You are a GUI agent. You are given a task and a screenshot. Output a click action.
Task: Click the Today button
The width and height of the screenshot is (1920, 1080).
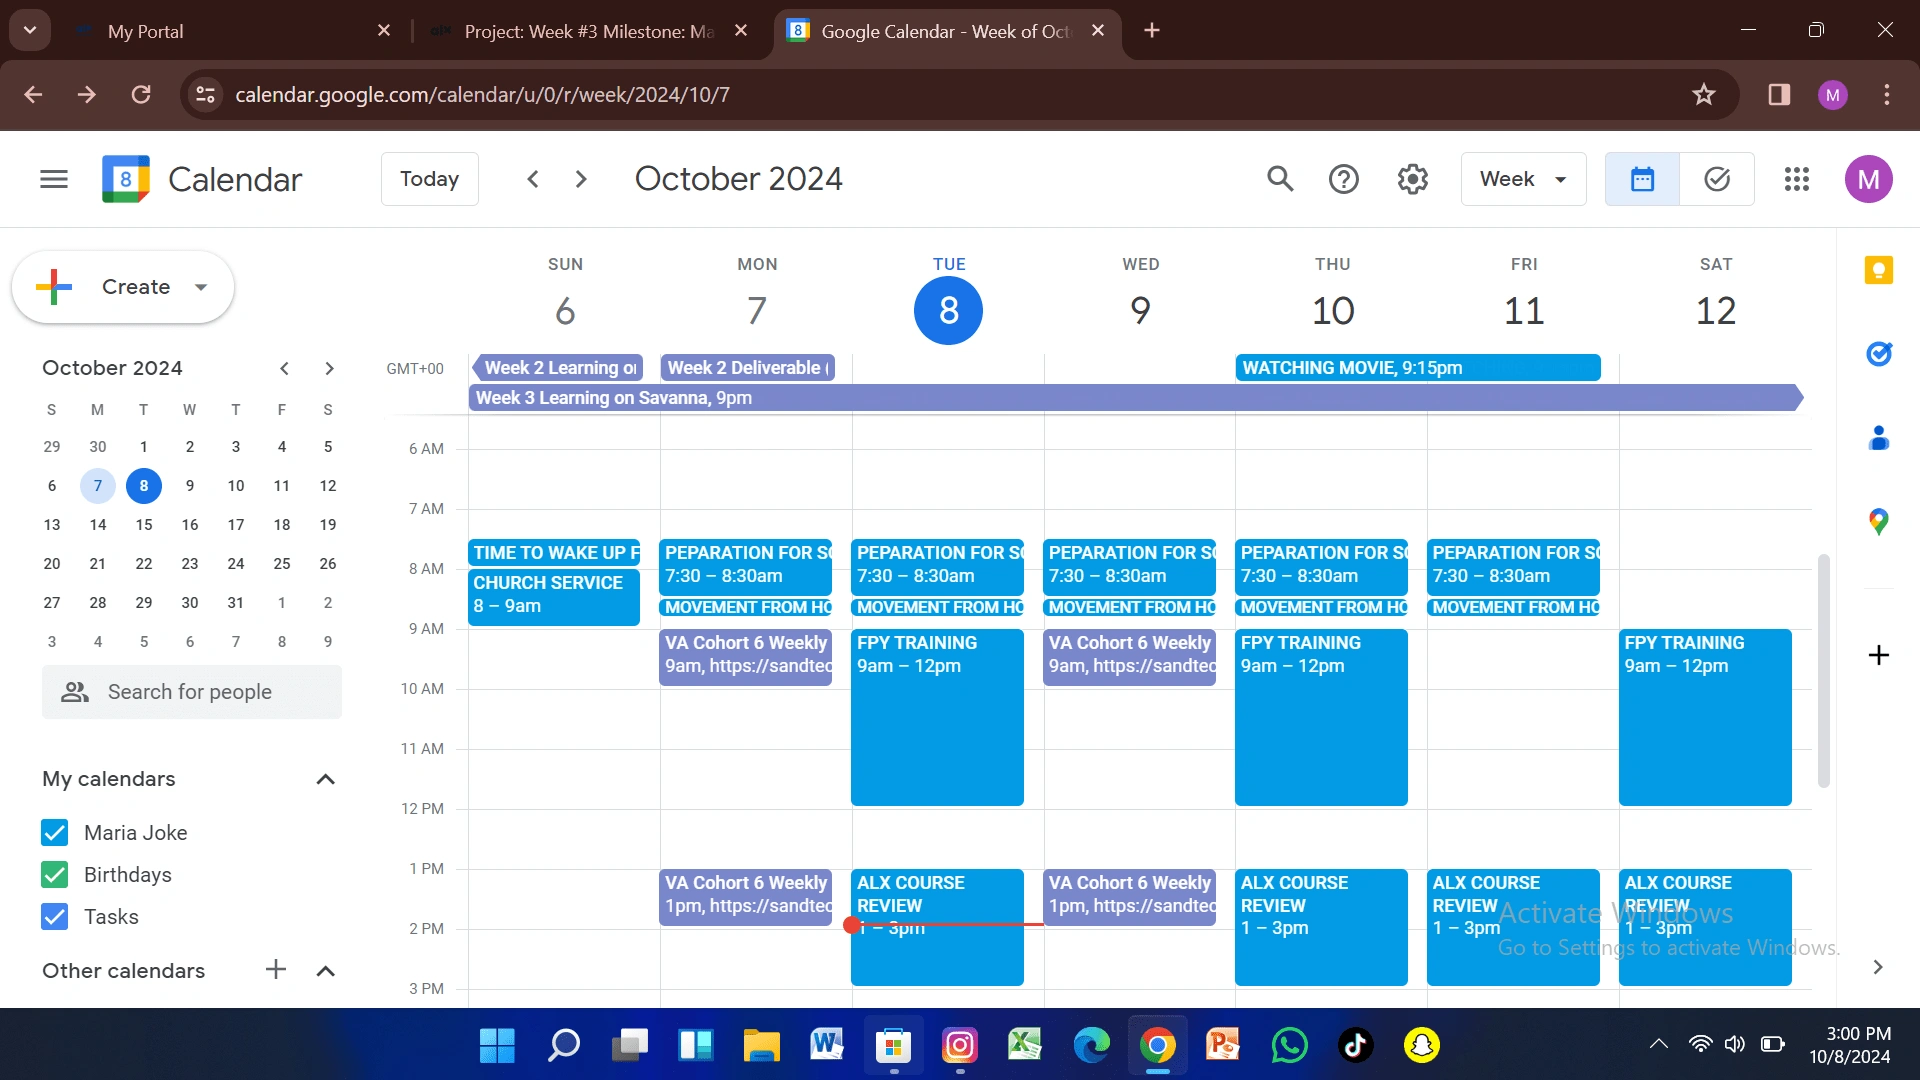pyautogui.click(x=429, y=179)
